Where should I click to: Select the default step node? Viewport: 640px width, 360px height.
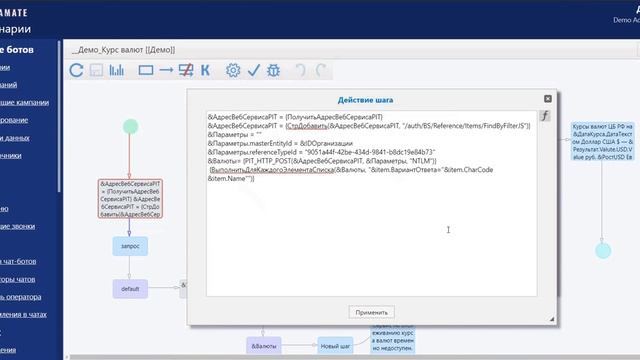pyautogui.click(x=130, y=289)
